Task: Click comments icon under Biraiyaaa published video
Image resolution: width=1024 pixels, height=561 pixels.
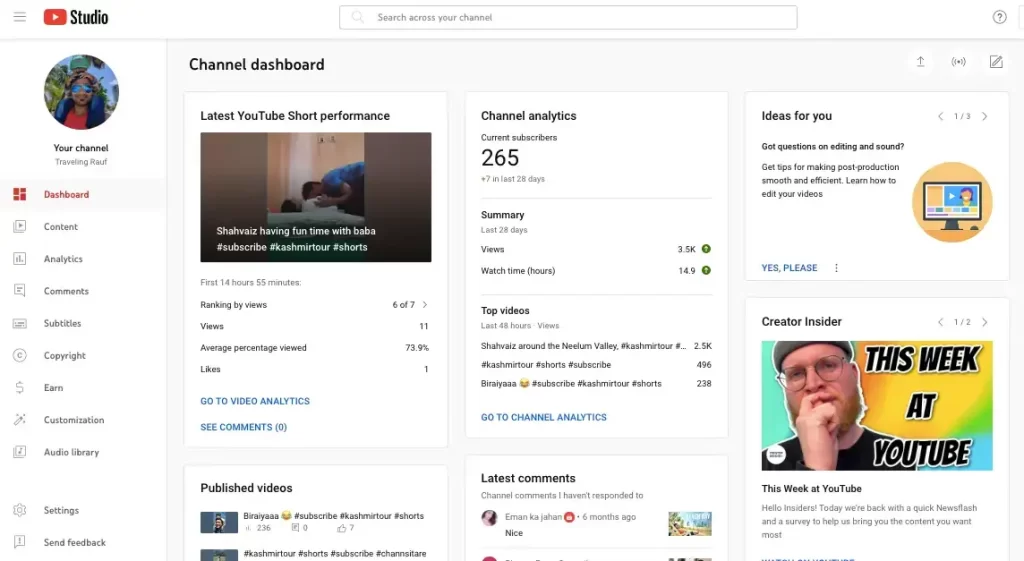Action: click(x=295, y=528)
